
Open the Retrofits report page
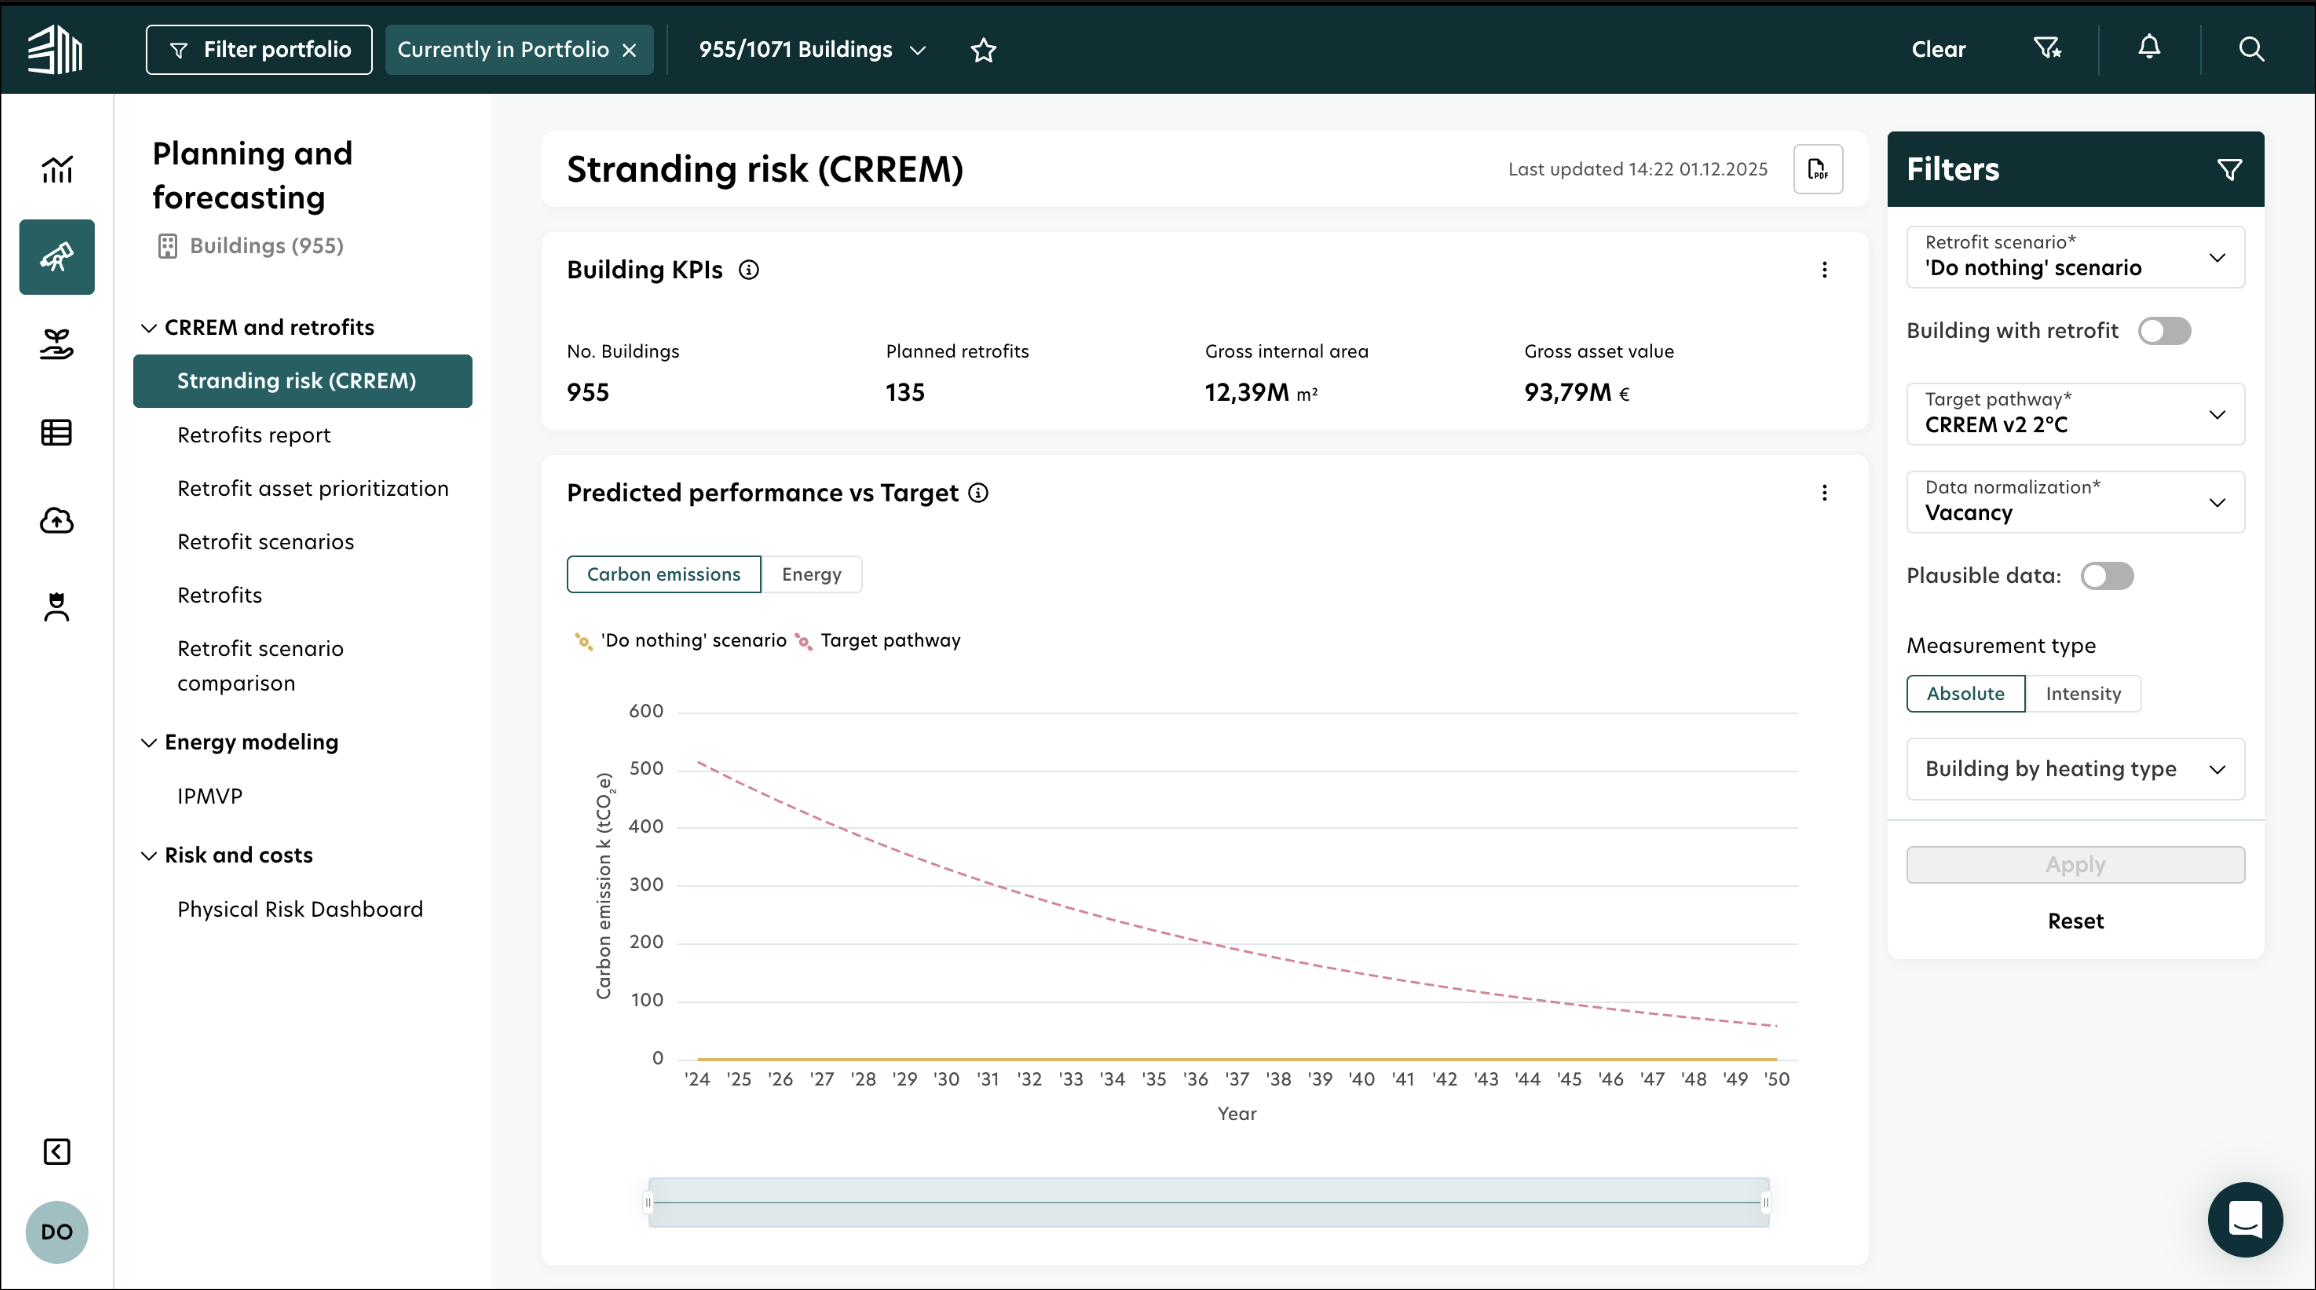point(254,435)
